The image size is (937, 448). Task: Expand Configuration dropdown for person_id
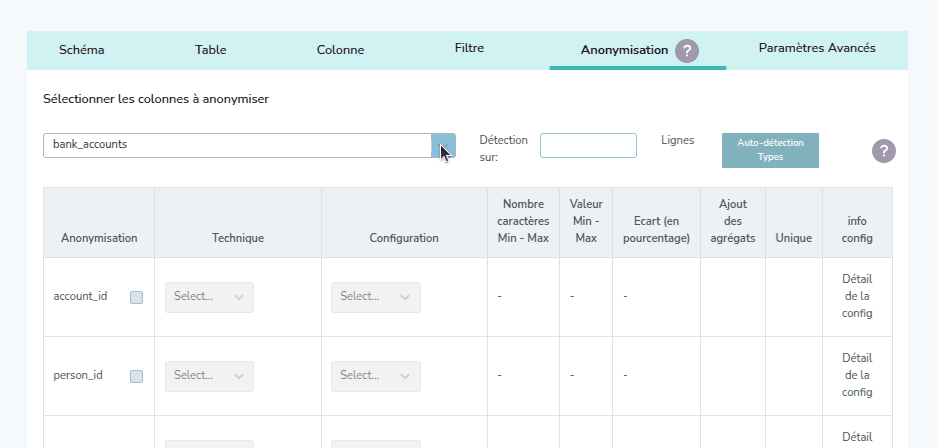[375, 376]
